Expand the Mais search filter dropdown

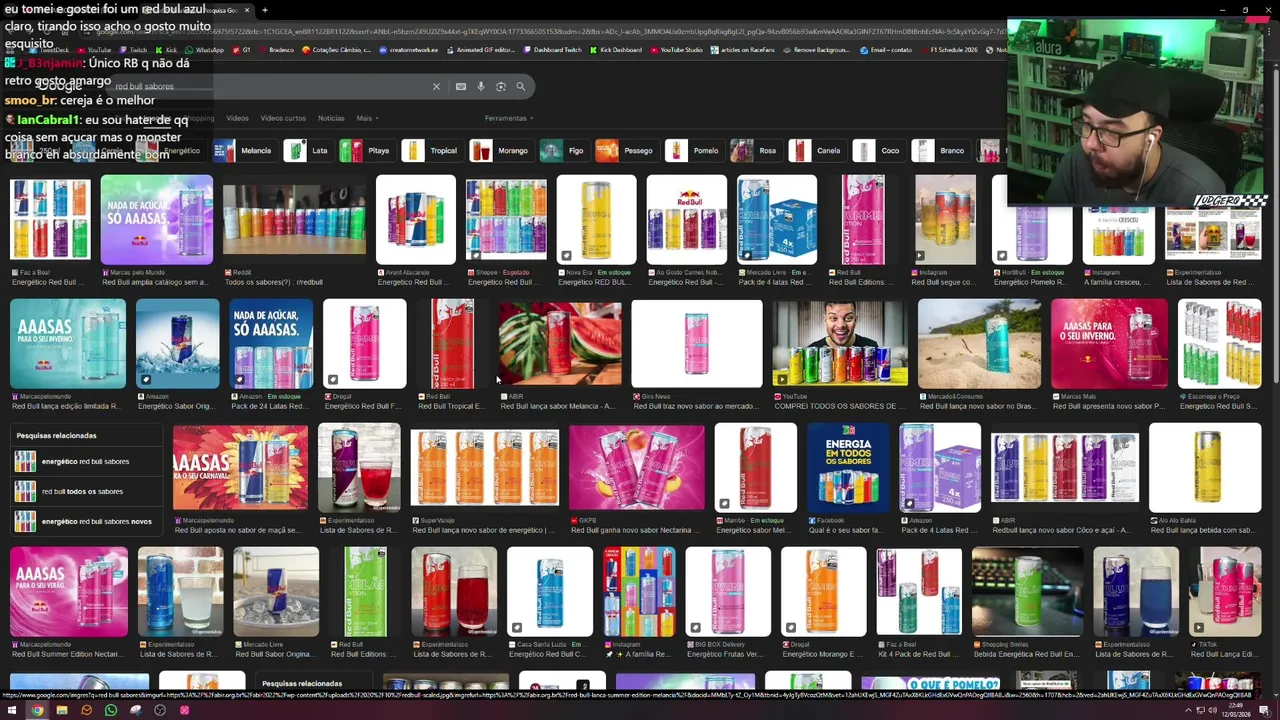pos(367,118)
